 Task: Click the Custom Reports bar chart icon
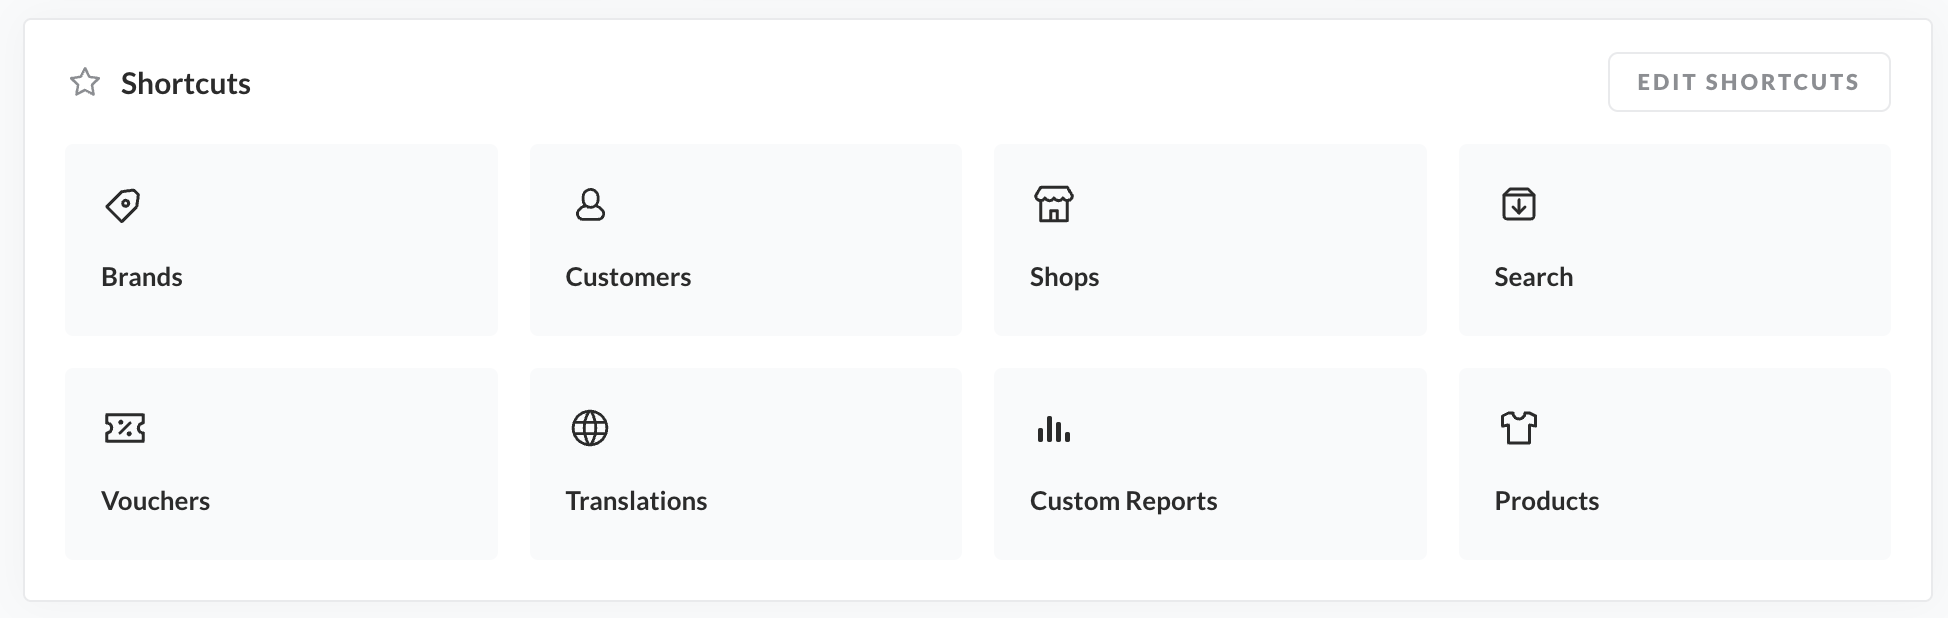(x=1053, y=430)
